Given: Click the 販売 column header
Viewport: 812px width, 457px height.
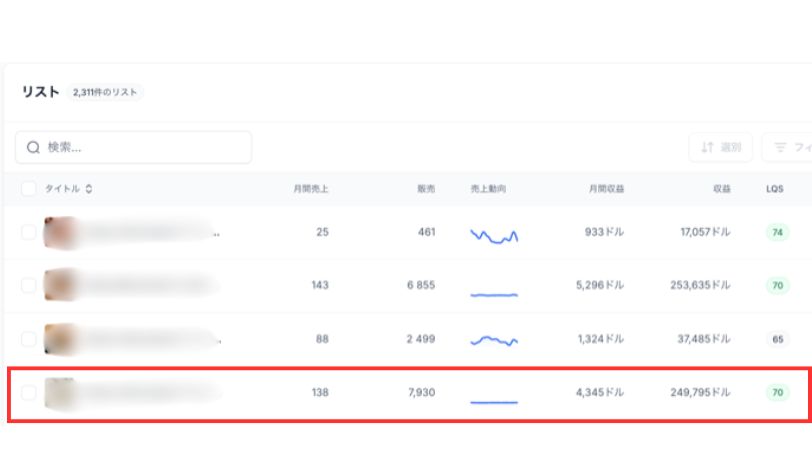Looking at the screenshot, I should pos(426,188).
